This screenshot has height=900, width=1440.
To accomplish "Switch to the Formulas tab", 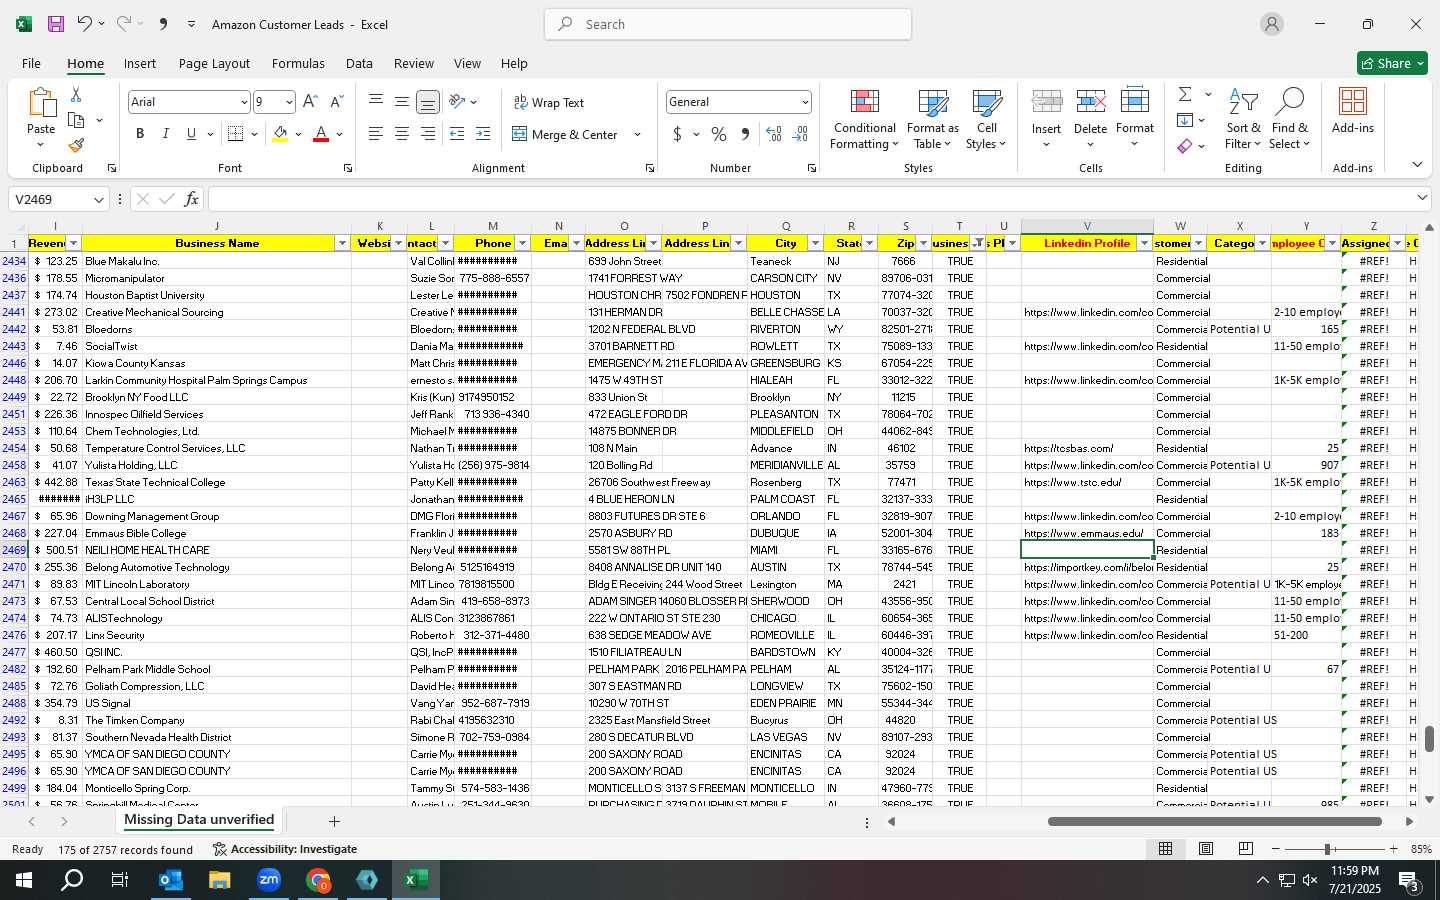I will (x=298, y=63).
